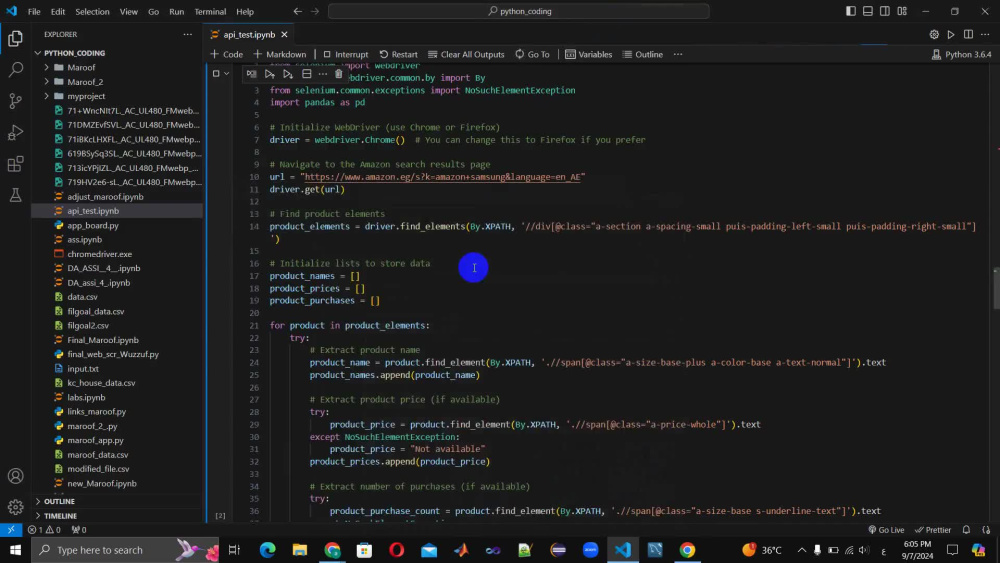This screenshot has height=563, width=1000.
Task: Add a Markdown cell
Action: point(280,54)
